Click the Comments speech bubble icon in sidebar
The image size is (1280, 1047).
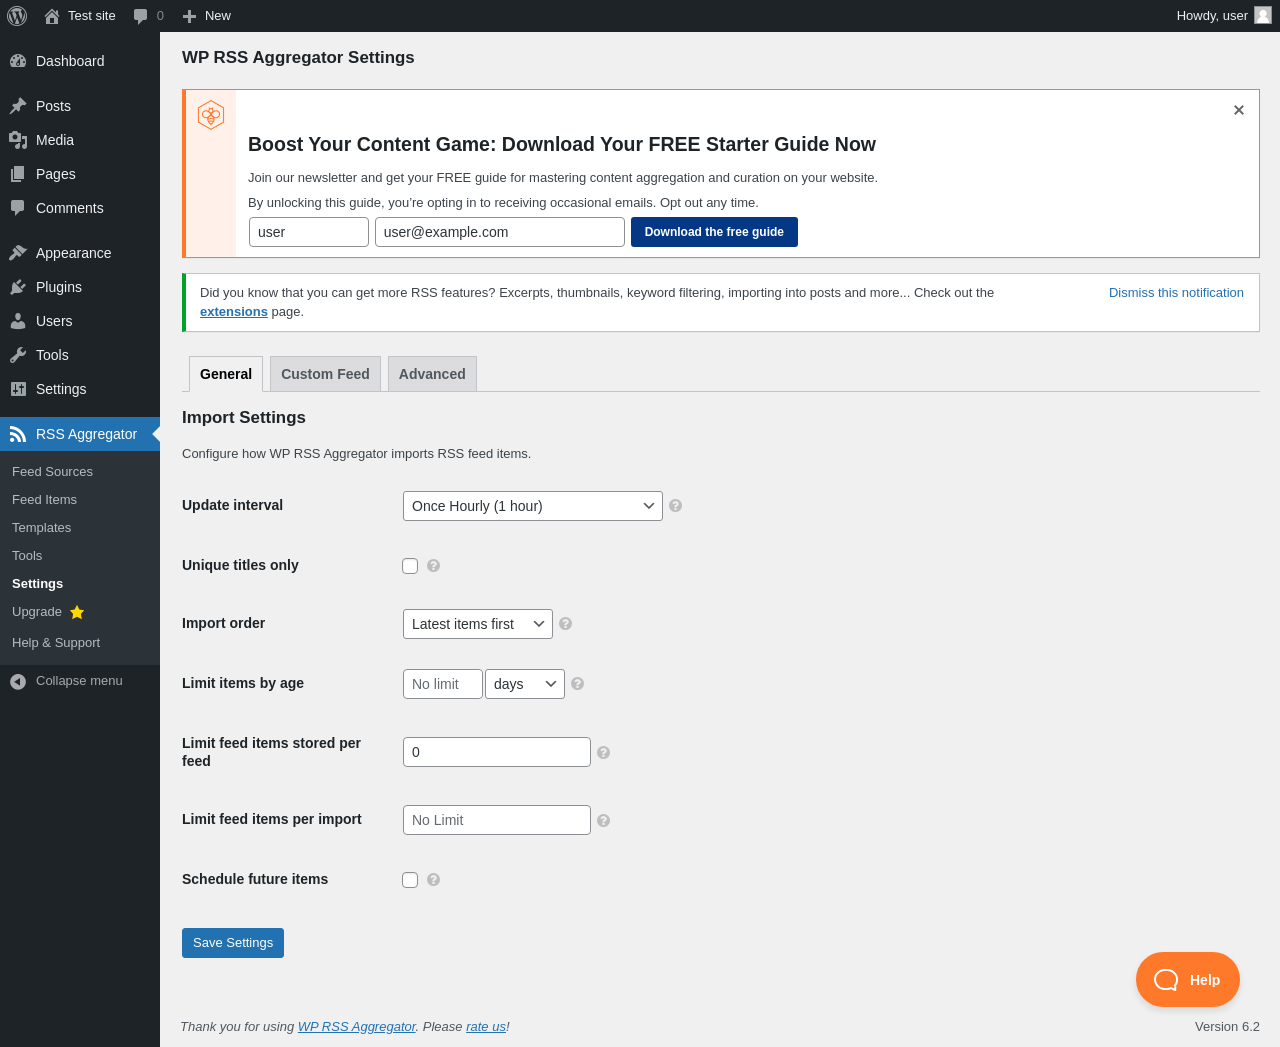18,208
